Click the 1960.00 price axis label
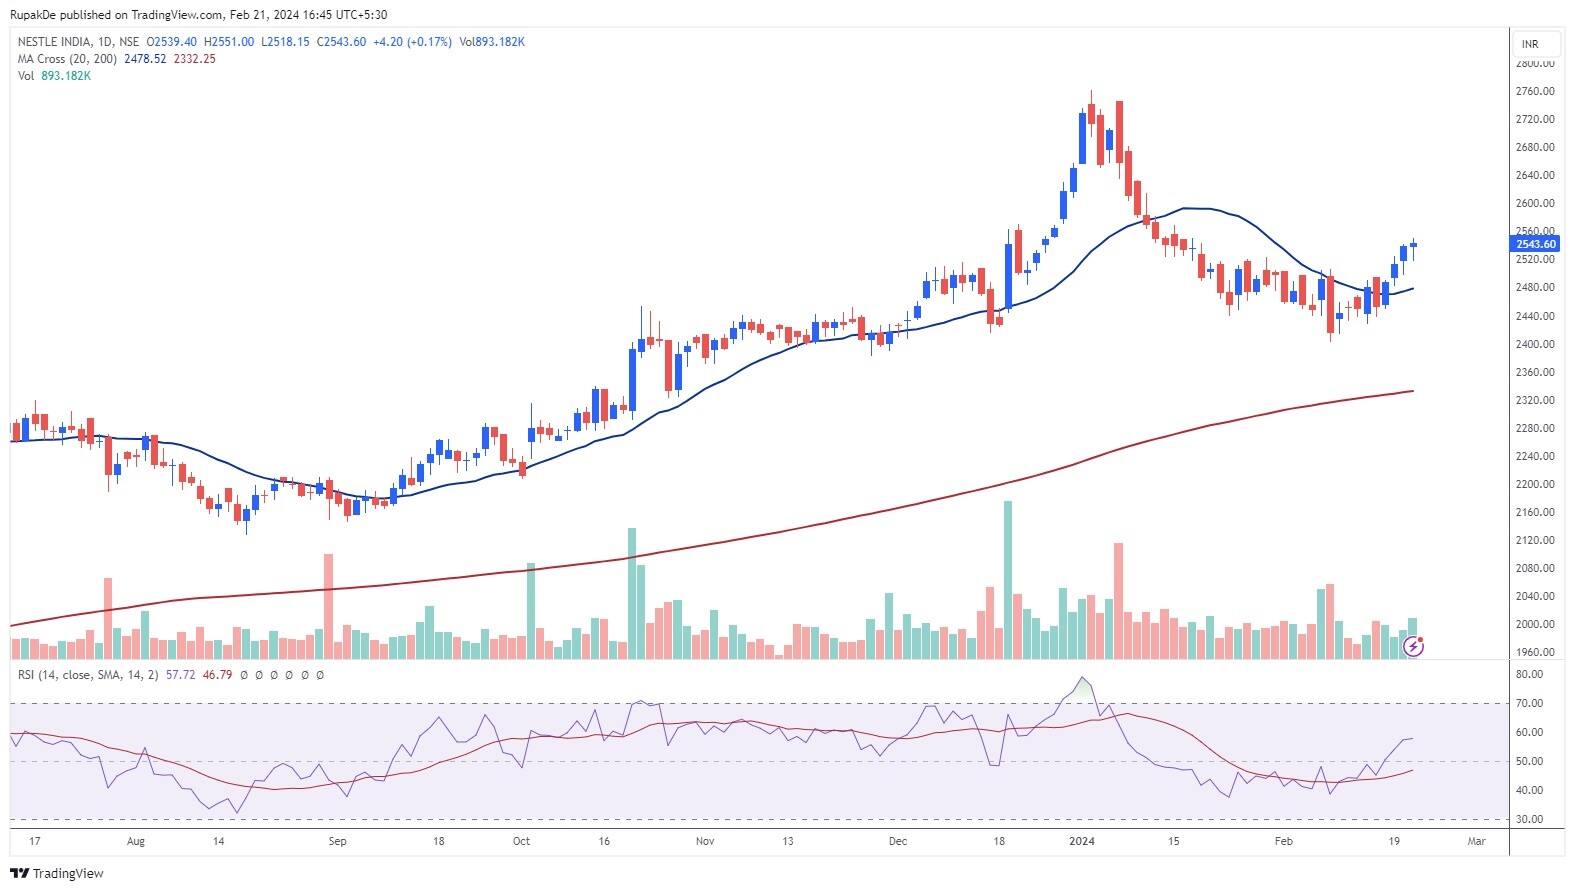The width and height of the screenshot is (1575, 891). pos(1535,652)
